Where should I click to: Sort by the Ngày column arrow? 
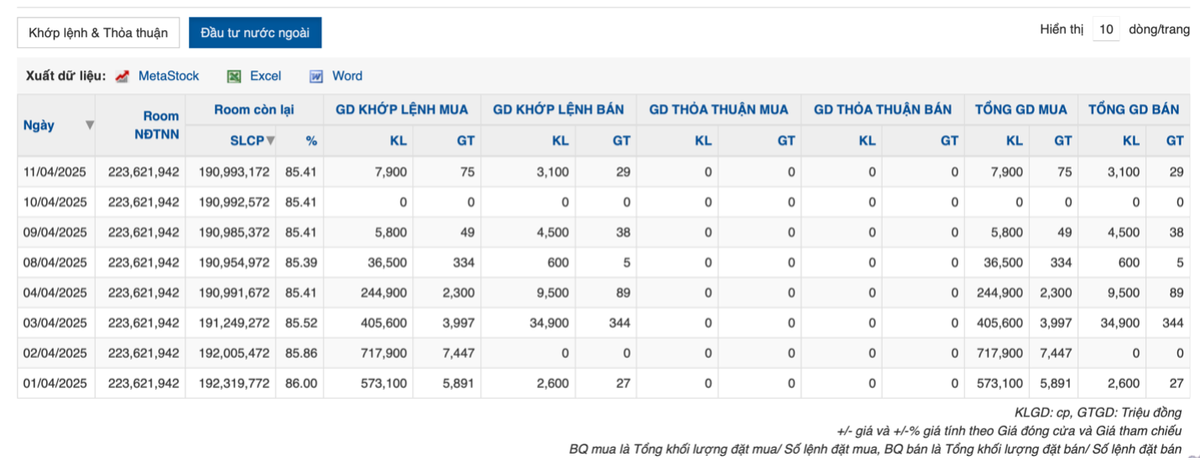point(90,125)
